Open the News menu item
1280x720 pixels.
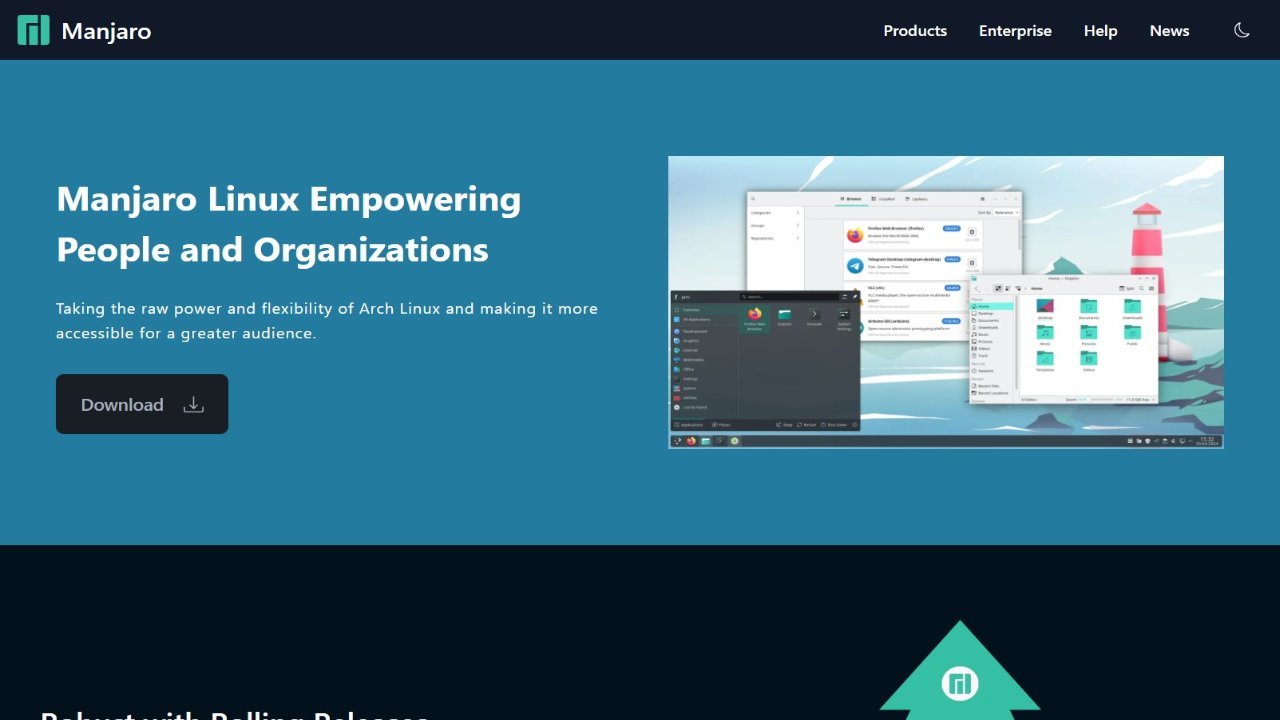coord(1169,30)
